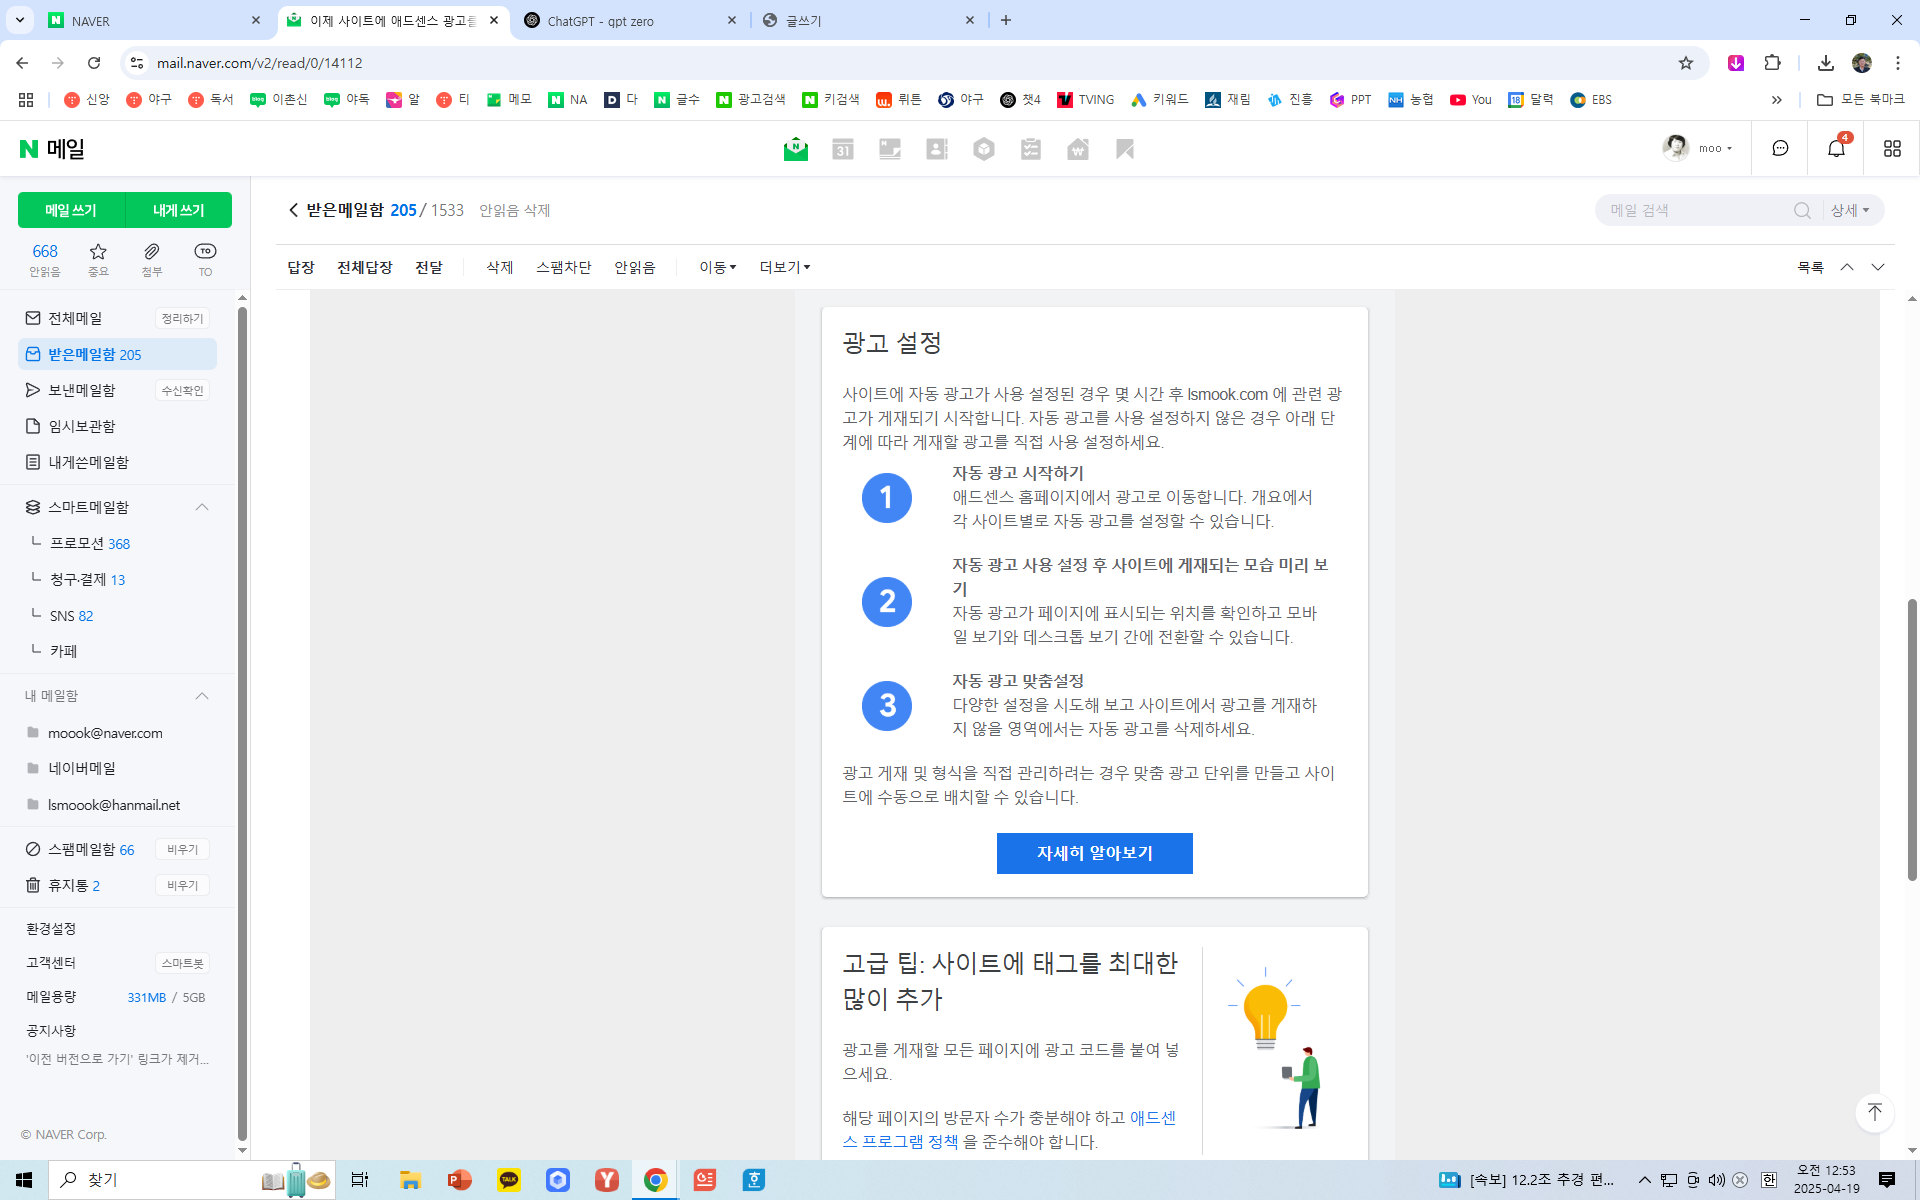
Task: Collapse the 내 메일함 section
Action: [x=202, y=696]
